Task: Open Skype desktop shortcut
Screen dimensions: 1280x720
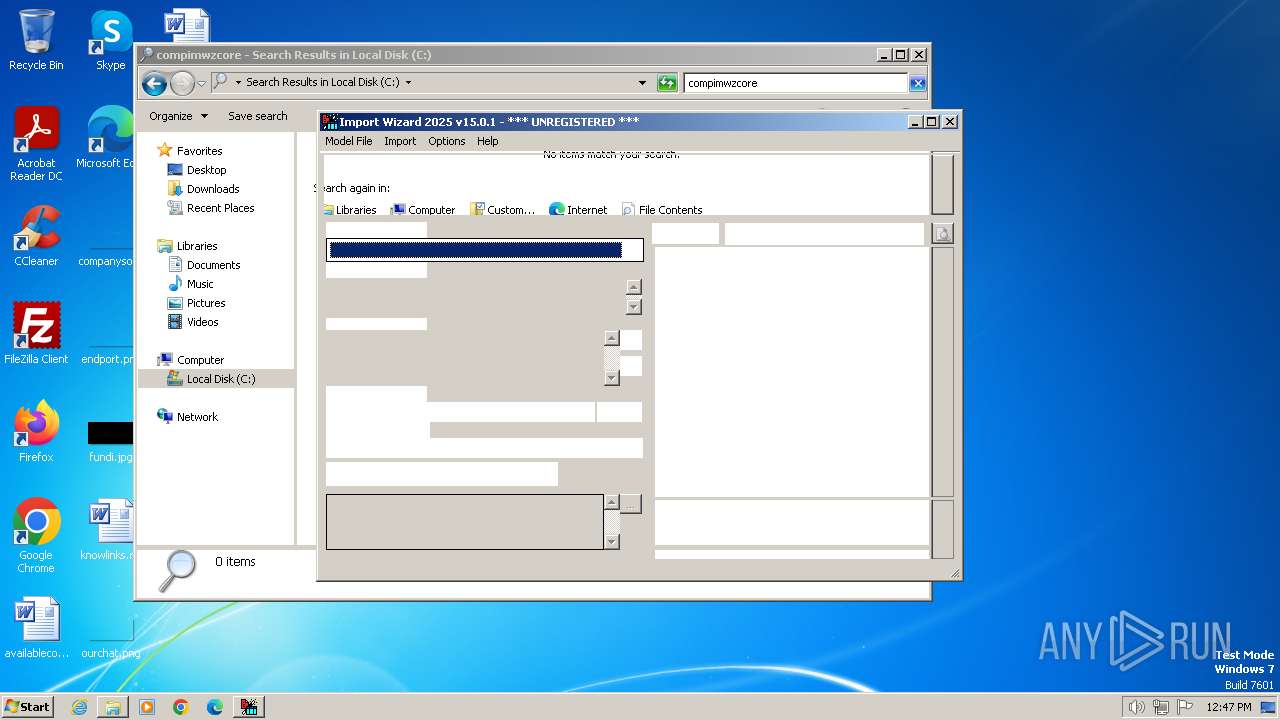Action: tap(110, 40)
